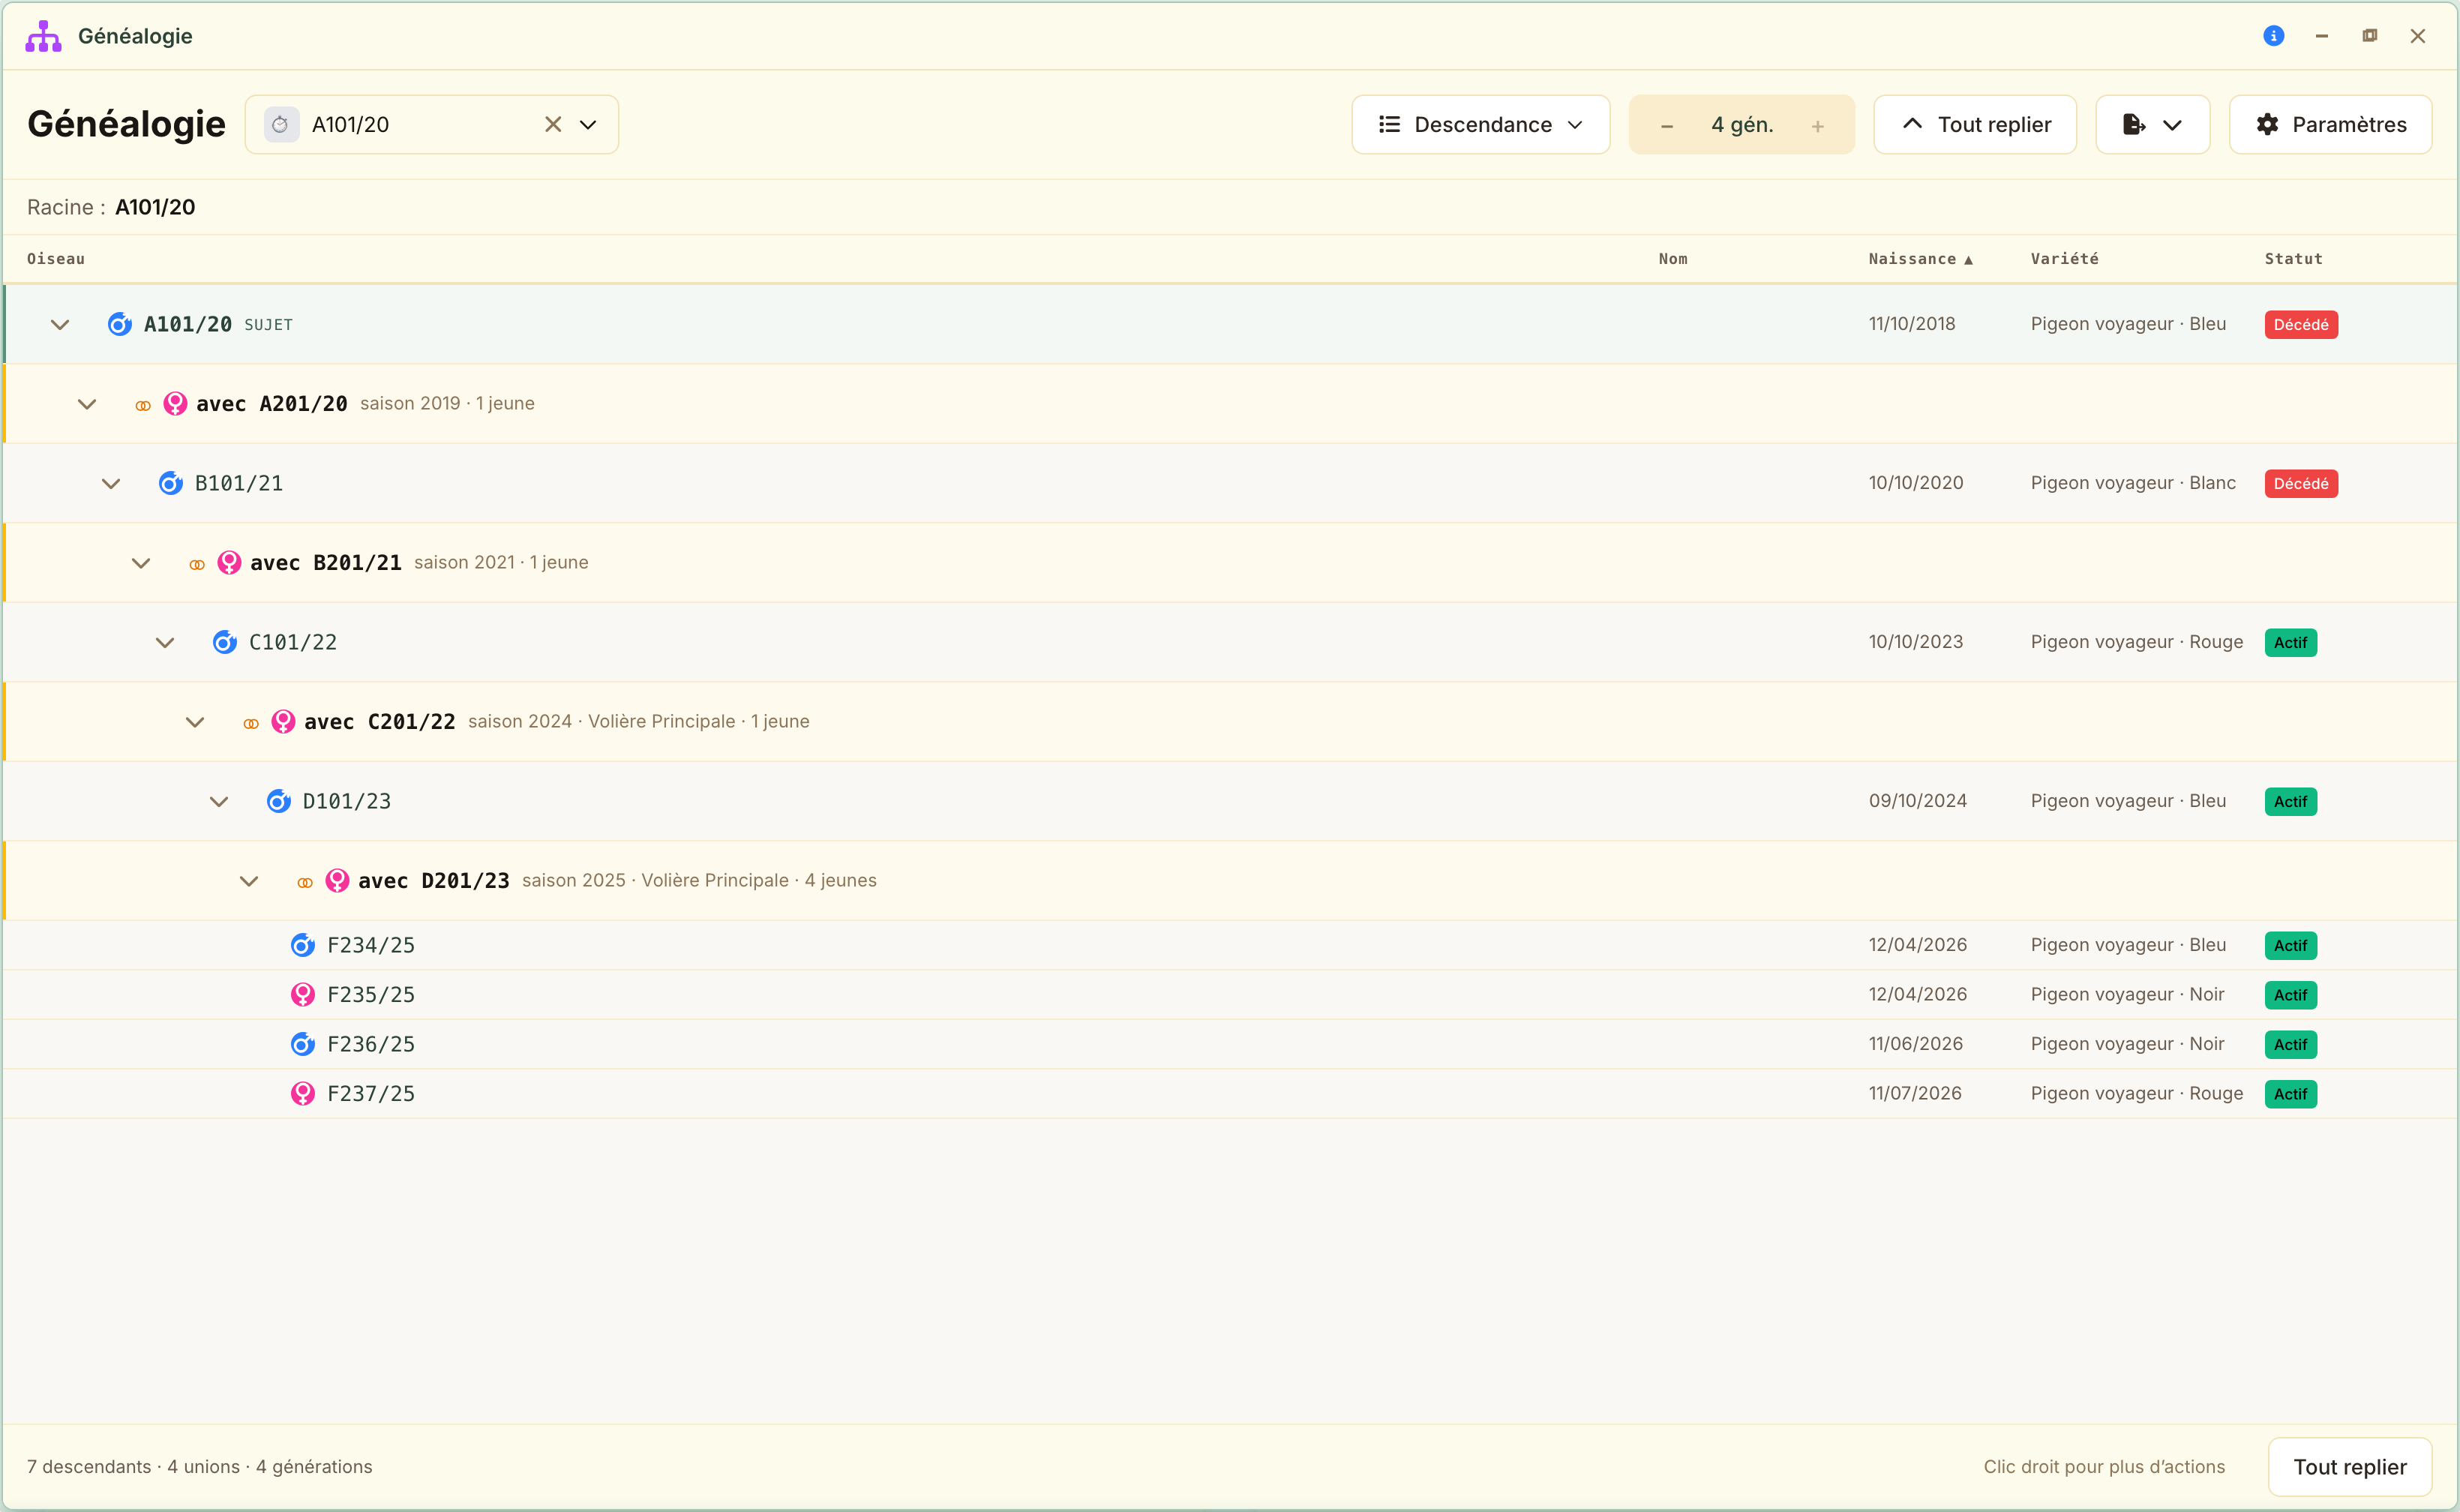
Task: Click the male icon of B101/21
Action: coord(170,483)
